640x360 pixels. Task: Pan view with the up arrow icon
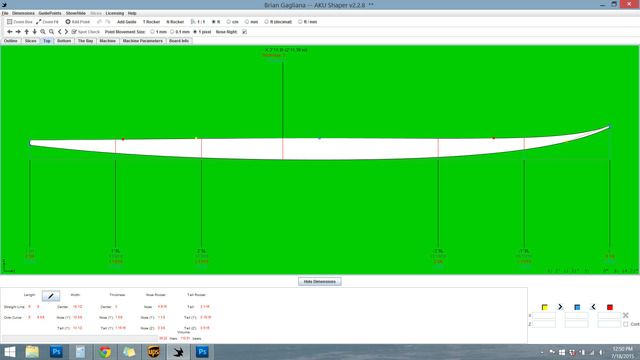27,31
